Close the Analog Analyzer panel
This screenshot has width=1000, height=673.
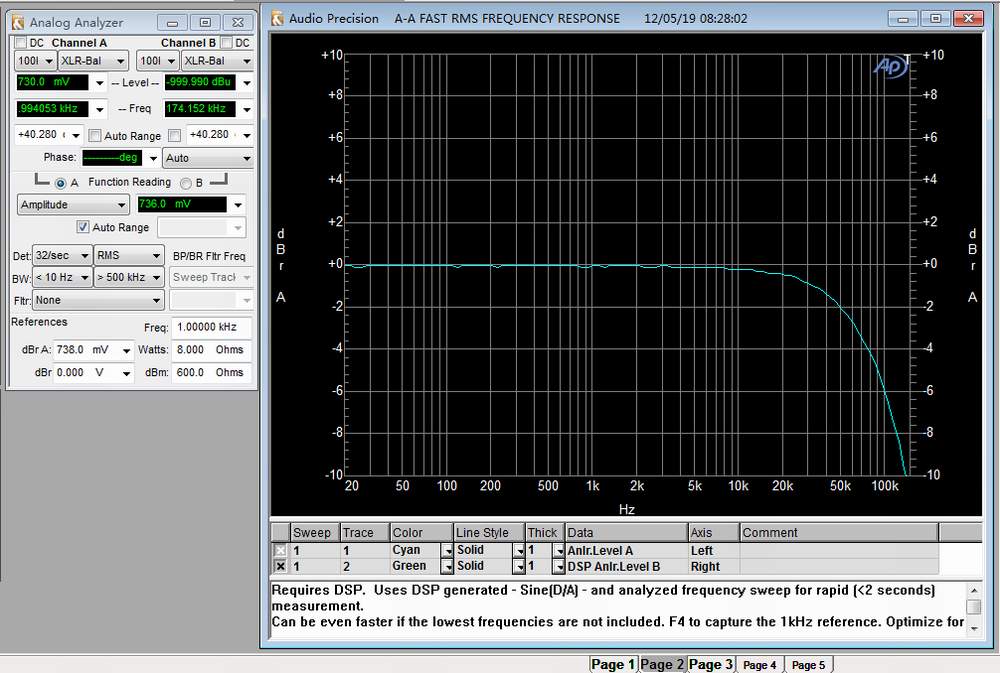pyautogui.click(x=238, y=22)
